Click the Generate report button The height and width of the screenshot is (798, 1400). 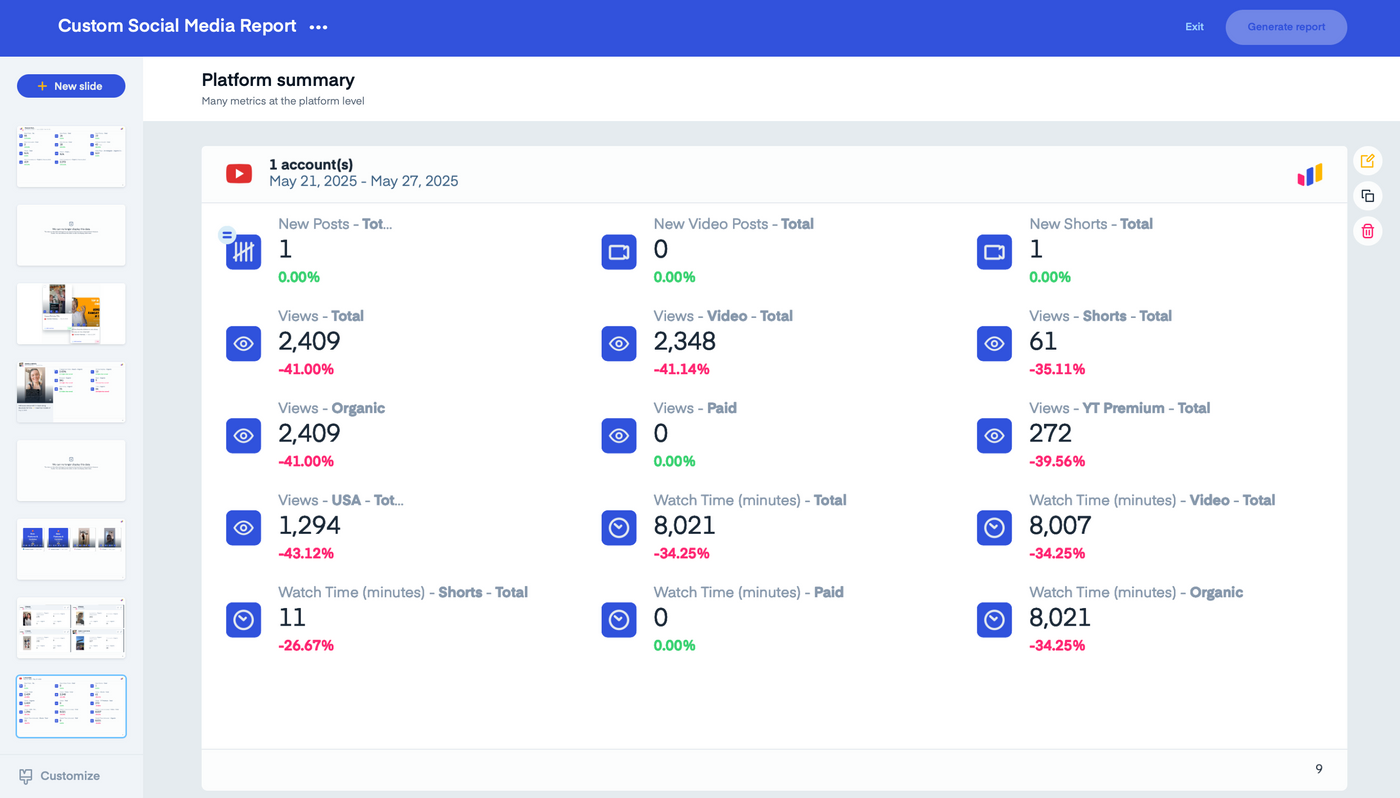tap(1286, 27)
